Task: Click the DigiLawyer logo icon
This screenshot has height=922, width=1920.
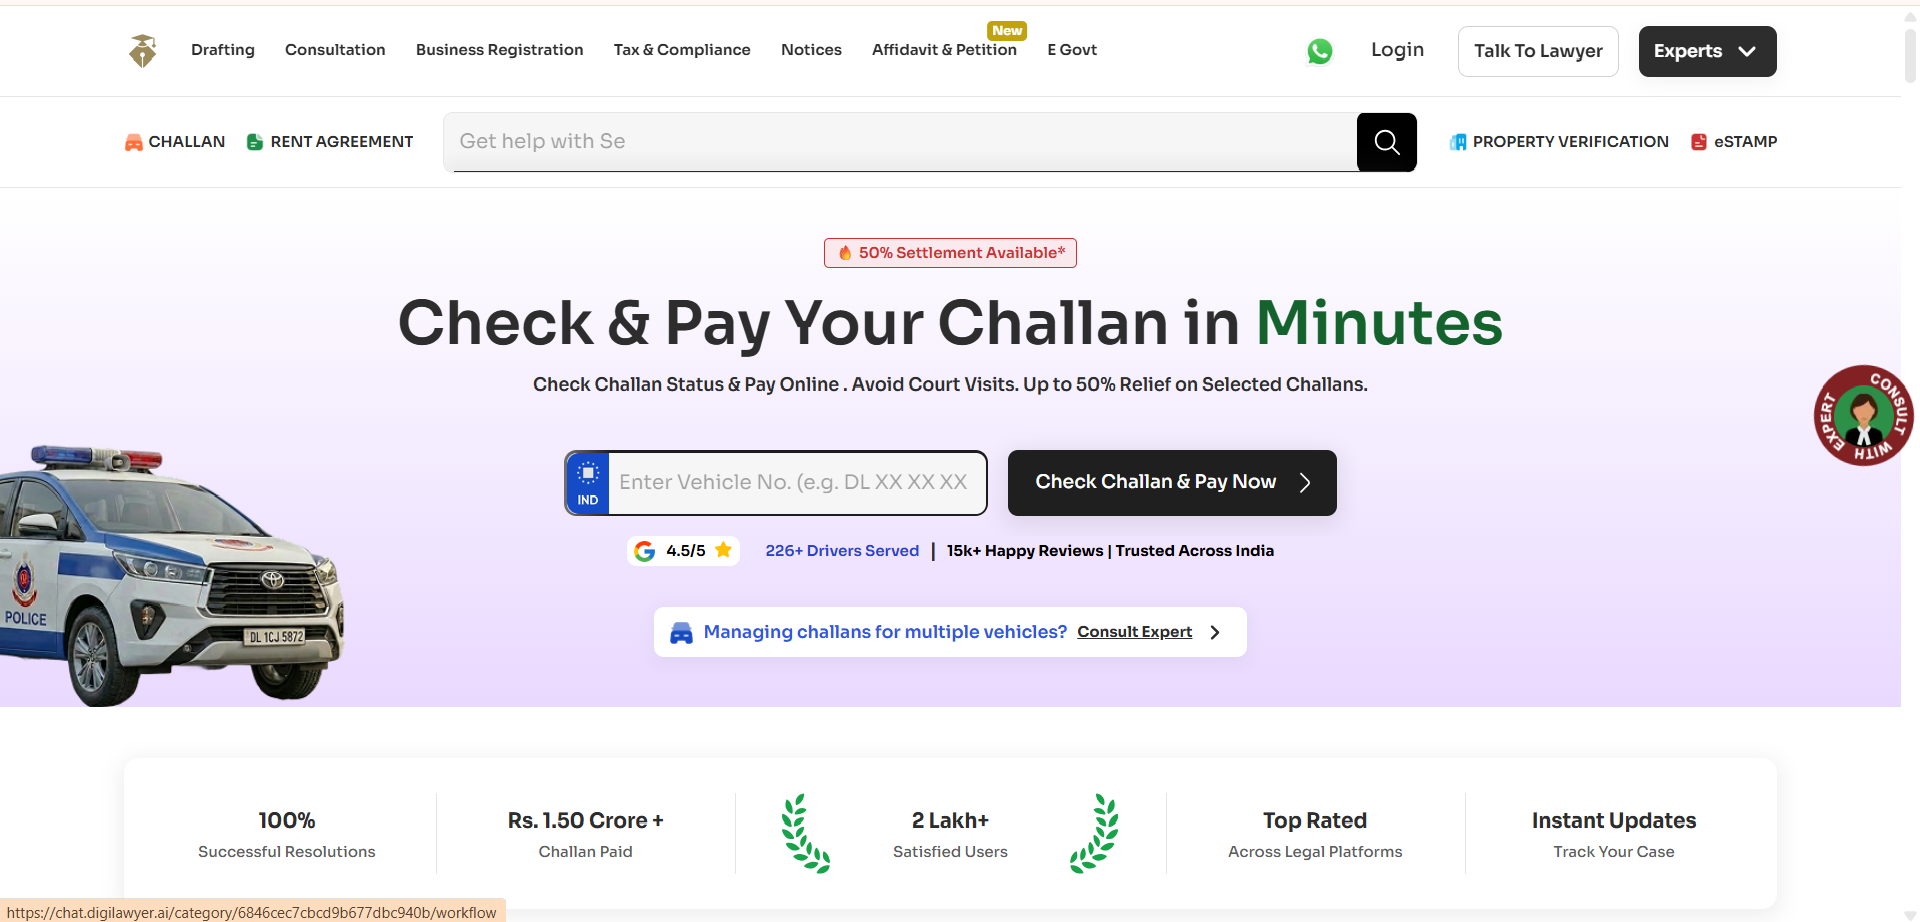Action: point(143,51)
